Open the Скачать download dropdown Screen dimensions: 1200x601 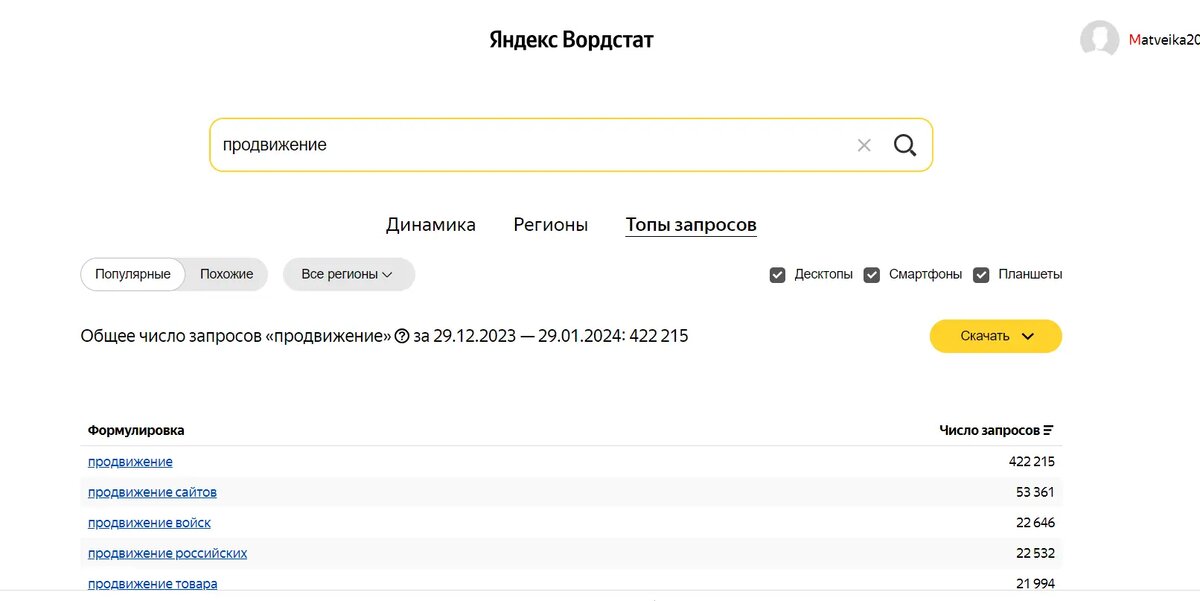(x=996, y=336)
